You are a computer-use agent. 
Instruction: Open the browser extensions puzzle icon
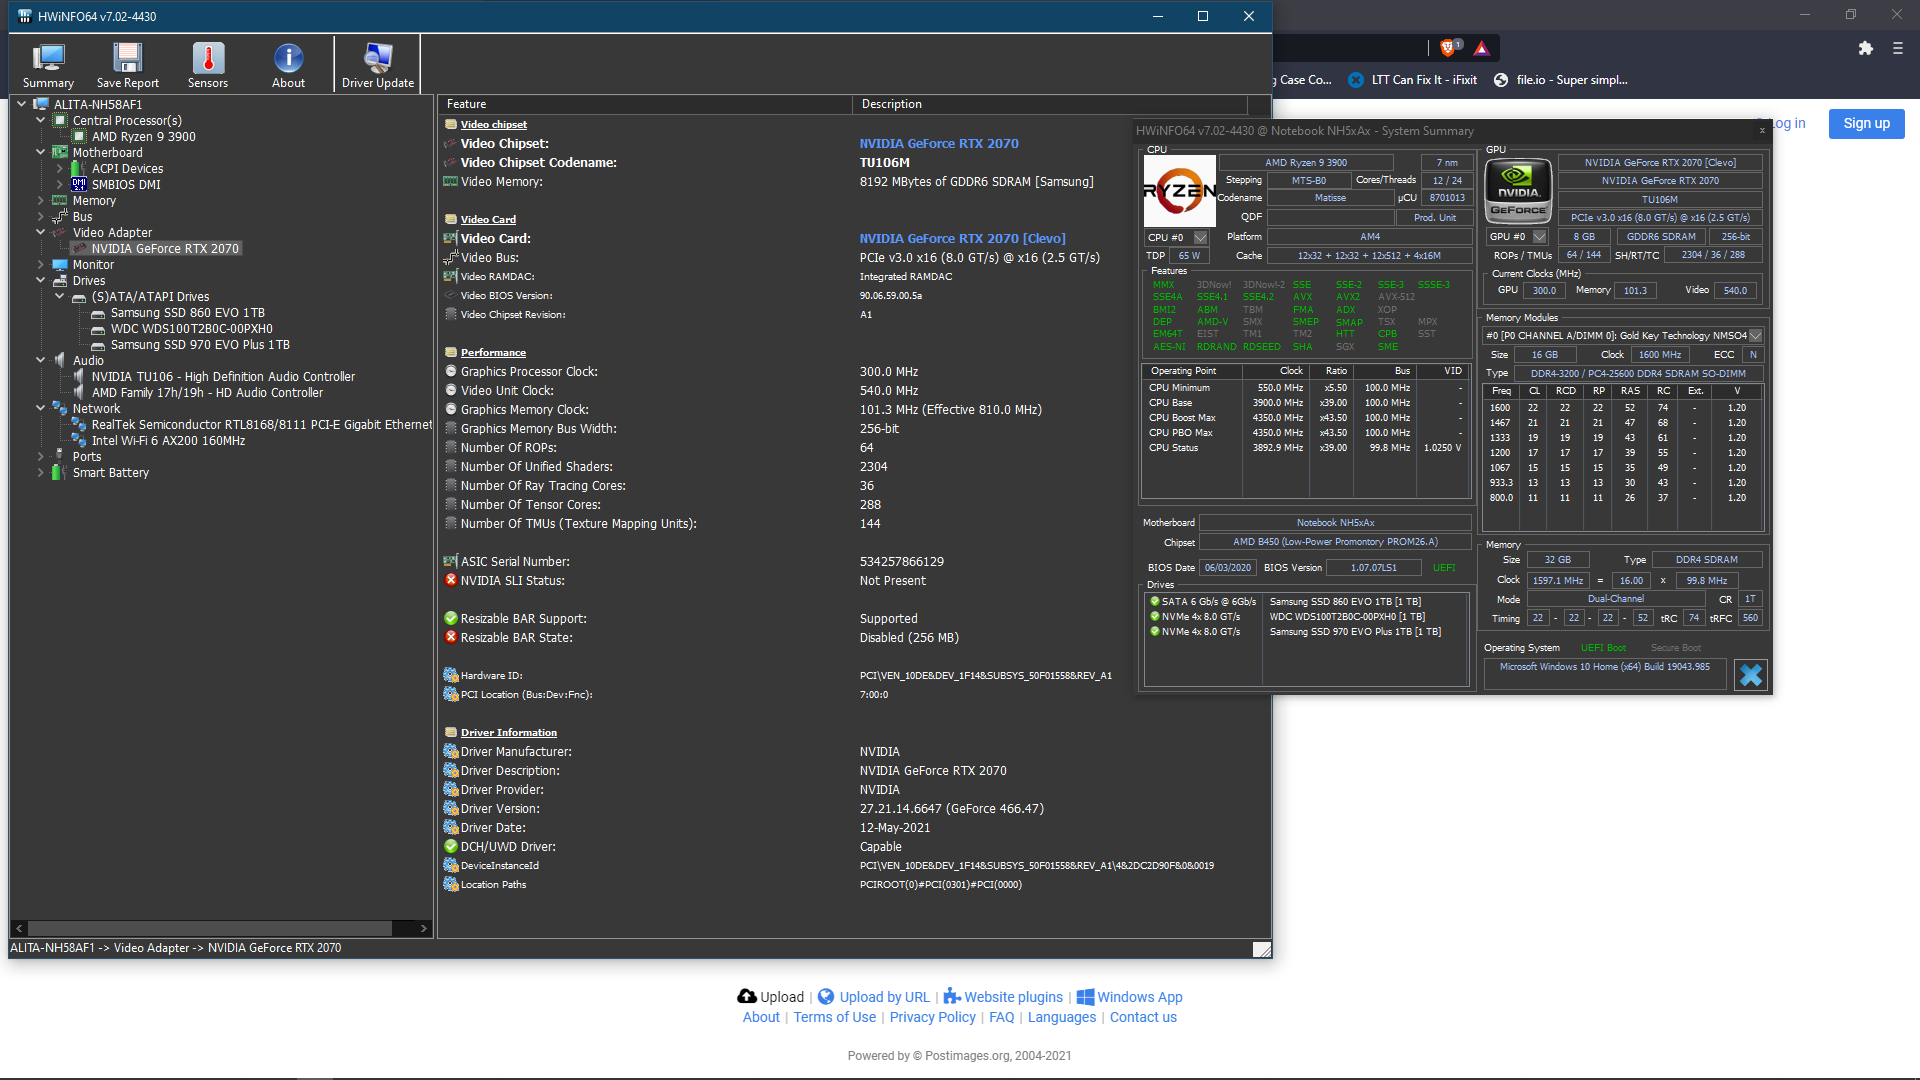(x=1865, y=48)
